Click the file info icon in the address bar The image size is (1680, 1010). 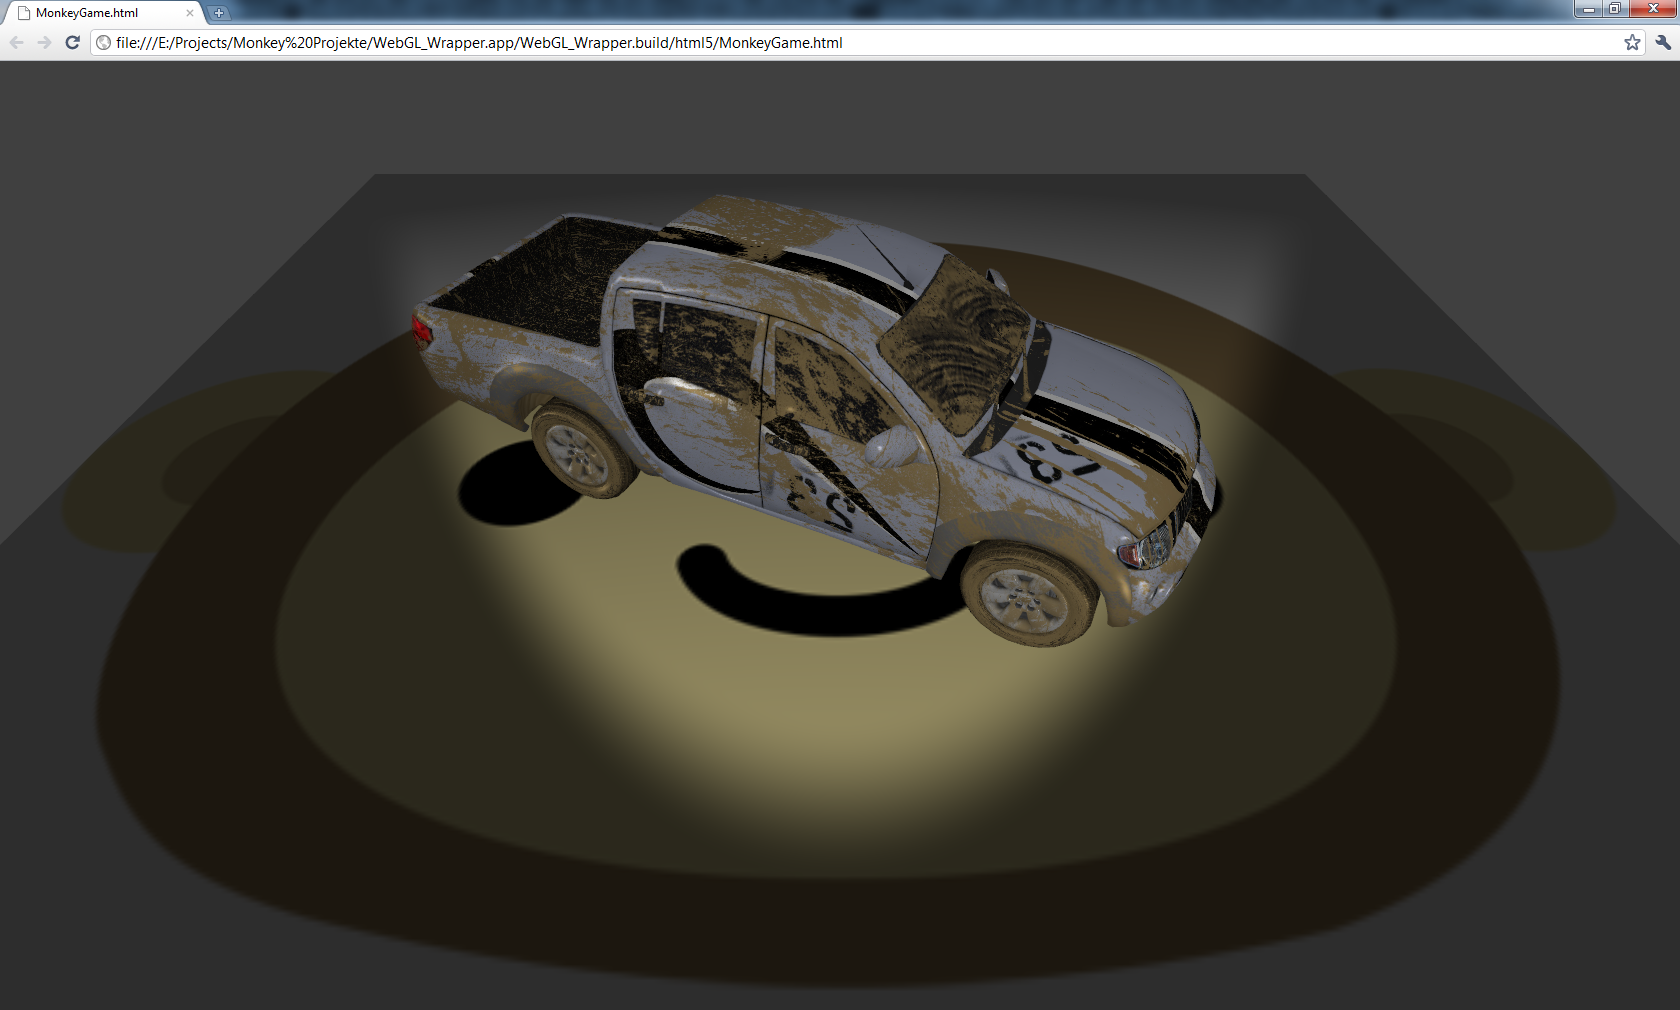[103, 42]
